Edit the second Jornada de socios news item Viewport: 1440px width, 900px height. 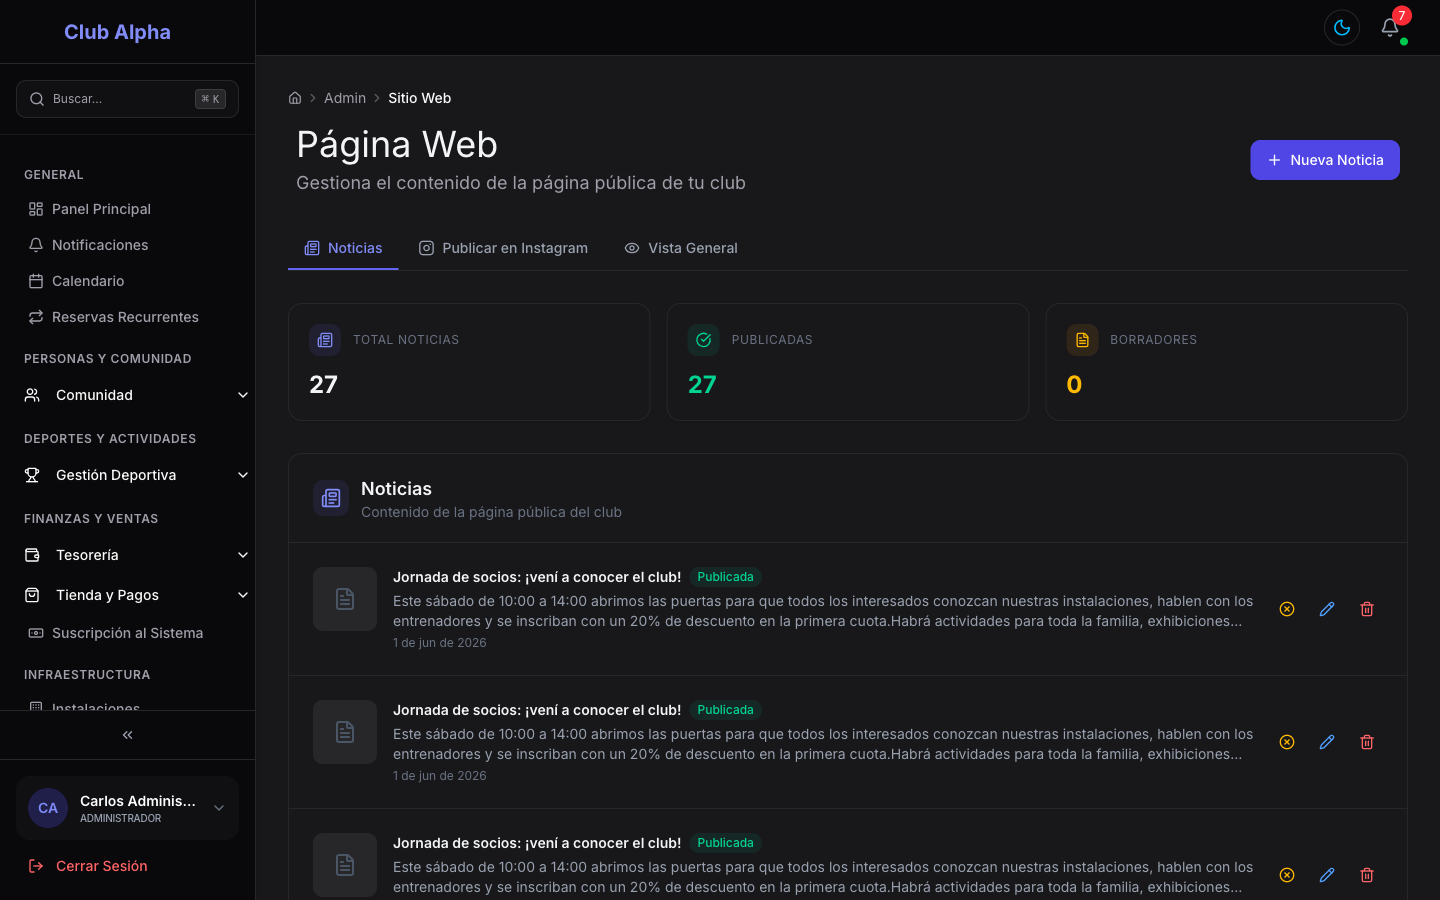tap(1327, 742)
